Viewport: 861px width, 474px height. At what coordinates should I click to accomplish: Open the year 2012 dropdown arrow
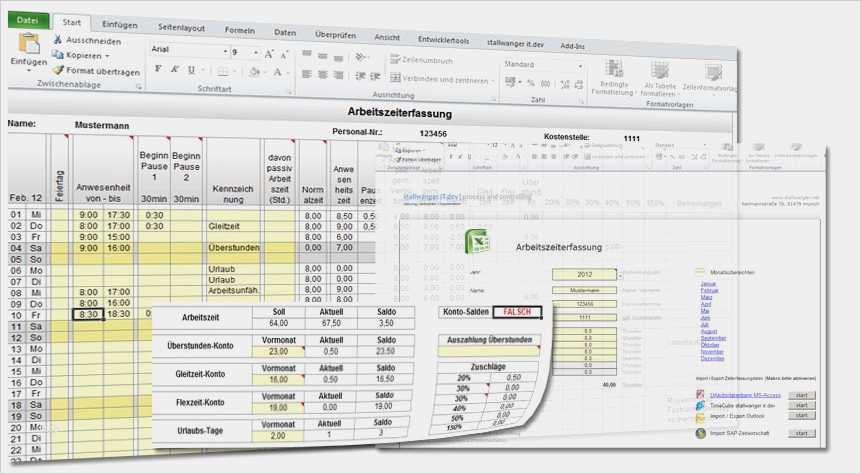(620, 275)
